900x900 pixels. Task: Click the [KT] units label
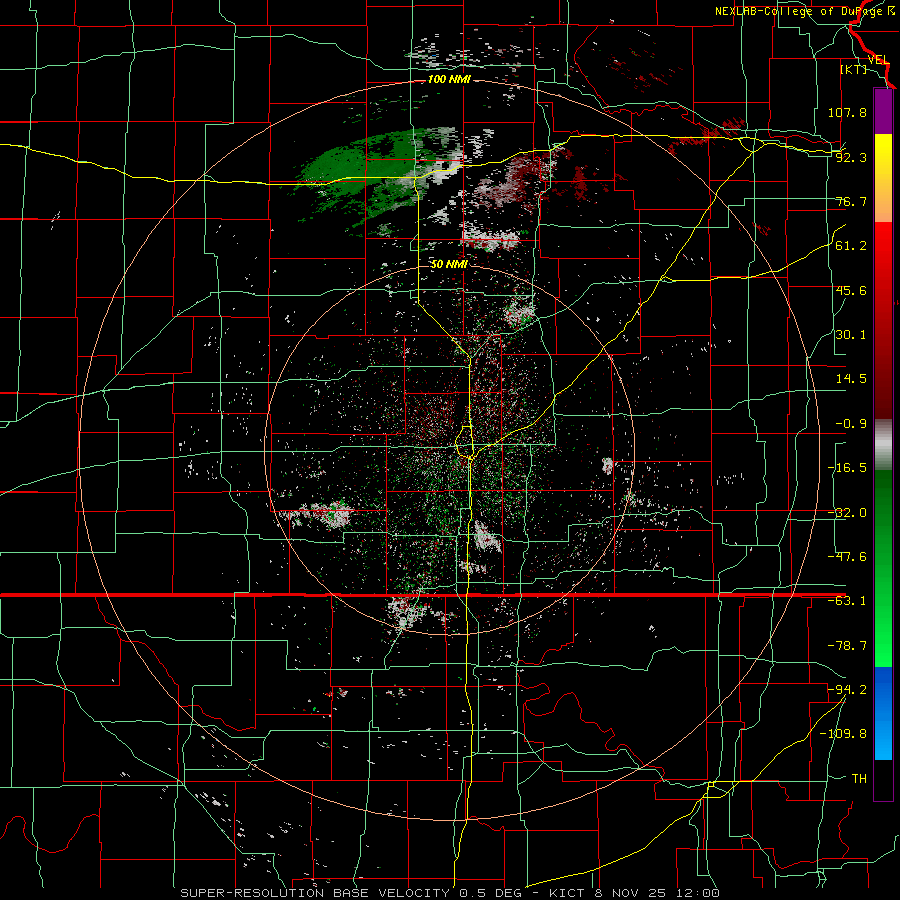click(854, 69)
